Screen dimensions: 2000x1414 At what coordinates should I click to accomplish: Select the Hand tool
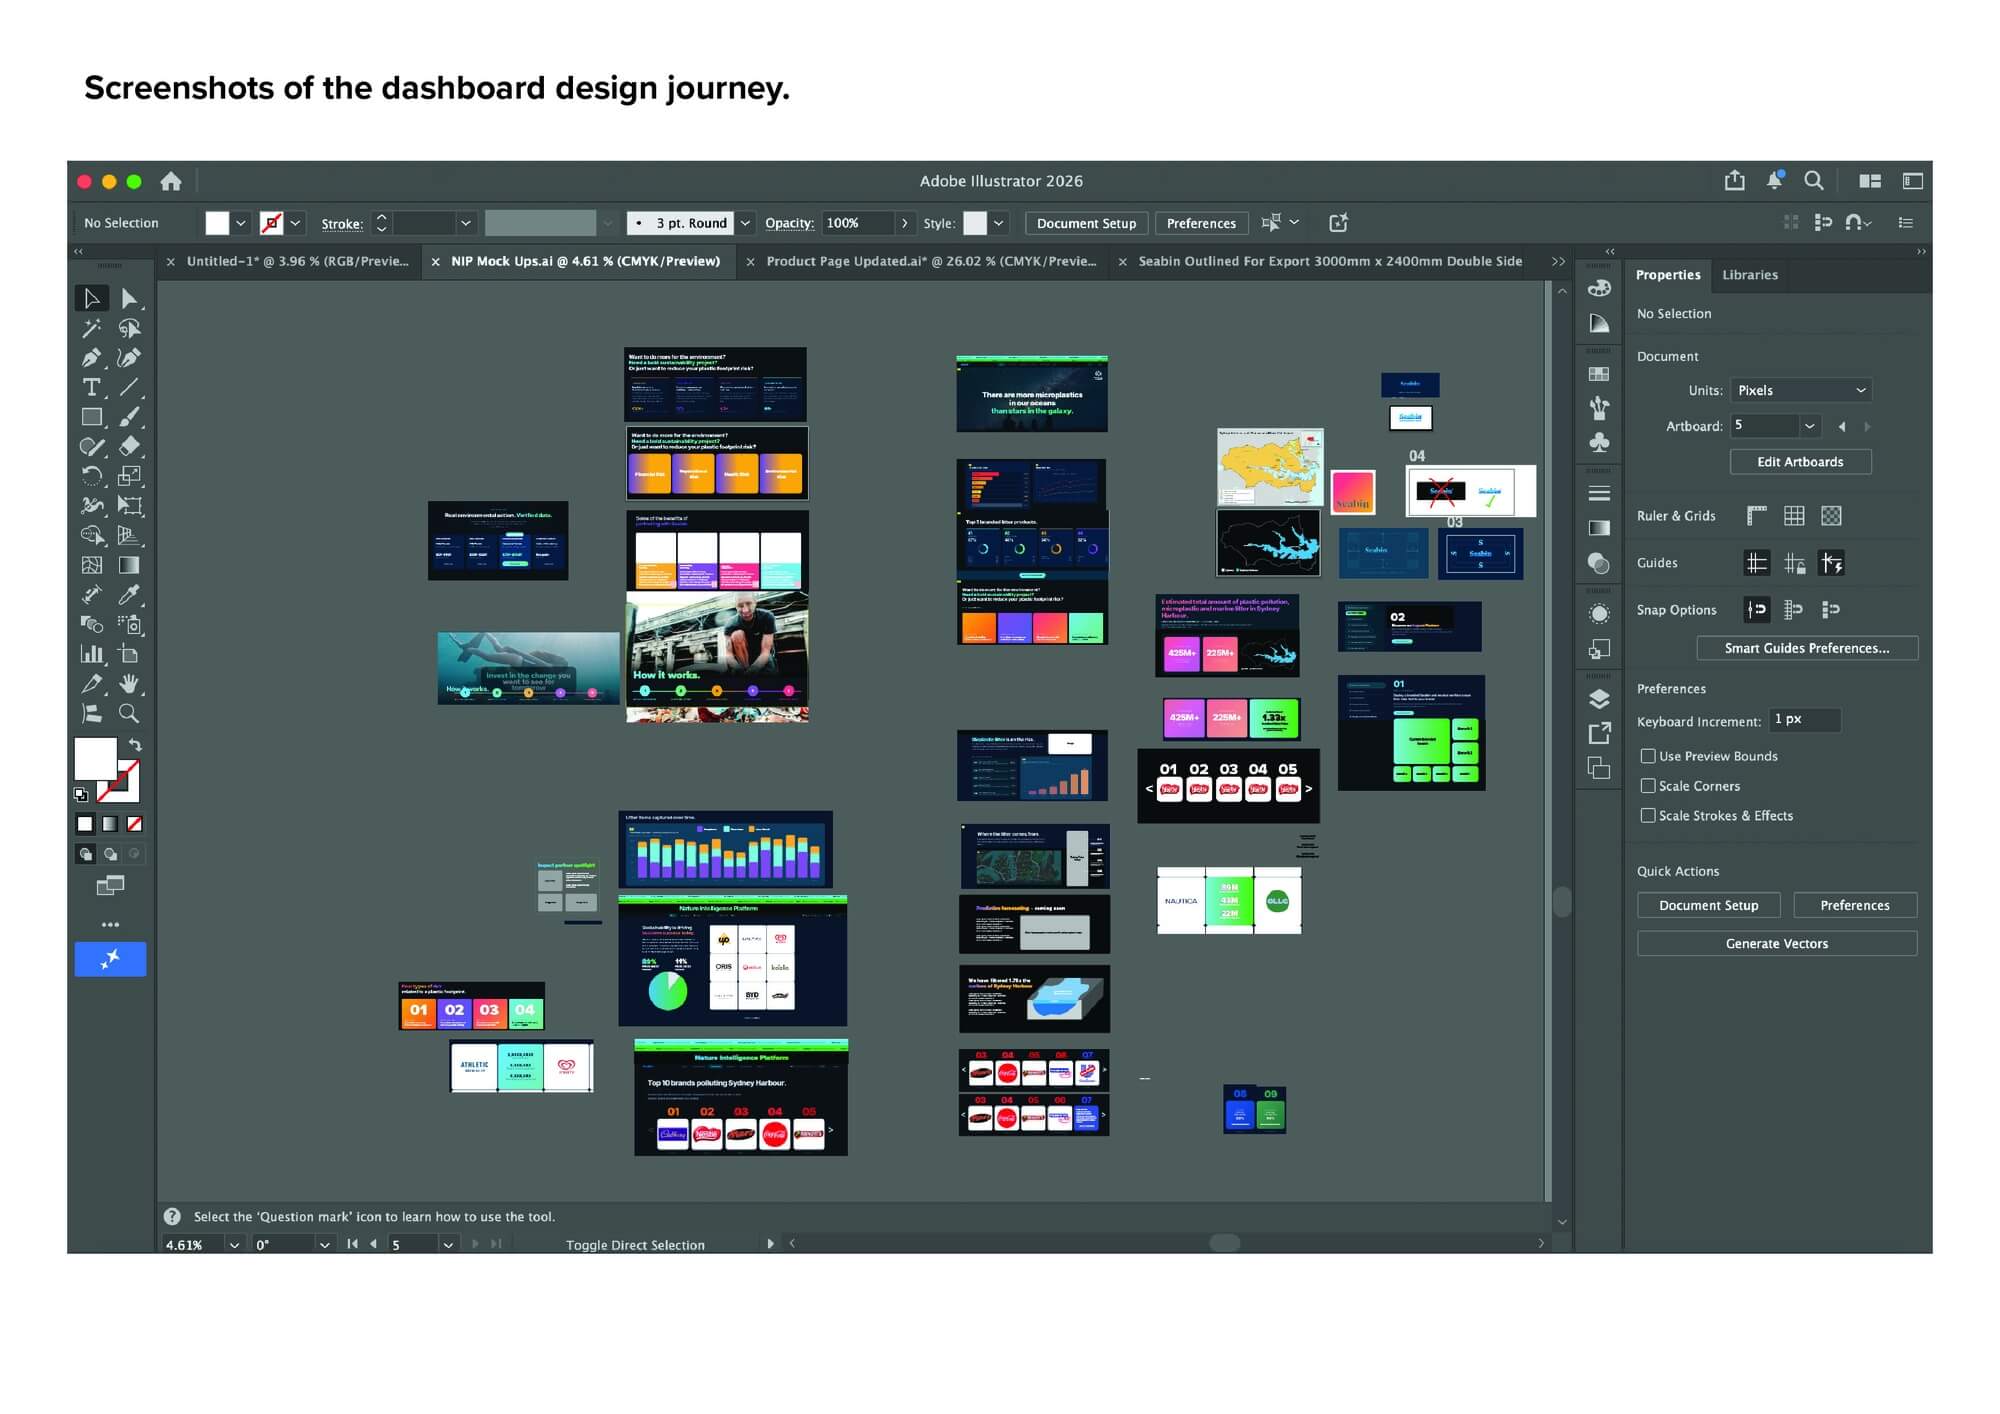129,684
